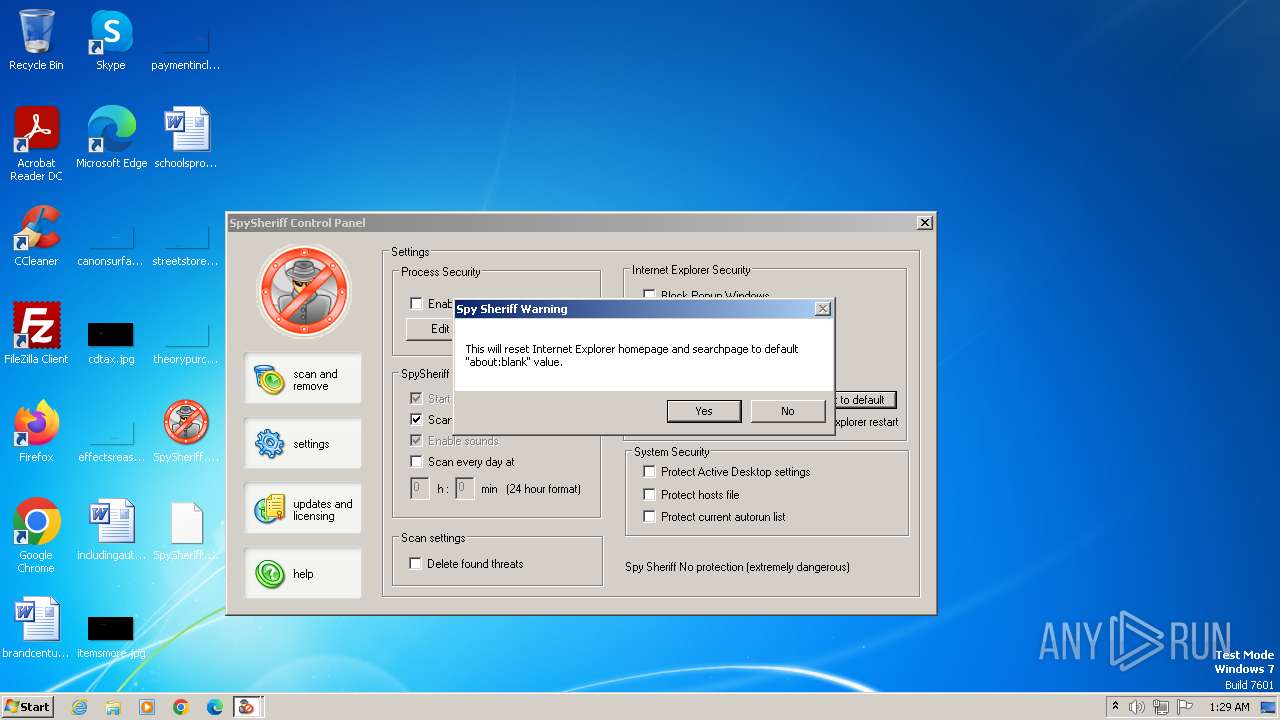The width and height of the screenshot is (1280, 720).
Task: Click the scan minutes input field
Action: (465, 489)
